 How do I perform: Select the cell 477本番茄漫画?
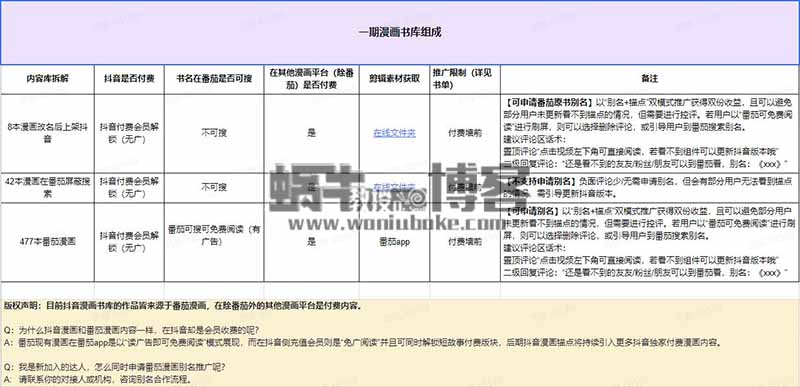coord(47,242)
